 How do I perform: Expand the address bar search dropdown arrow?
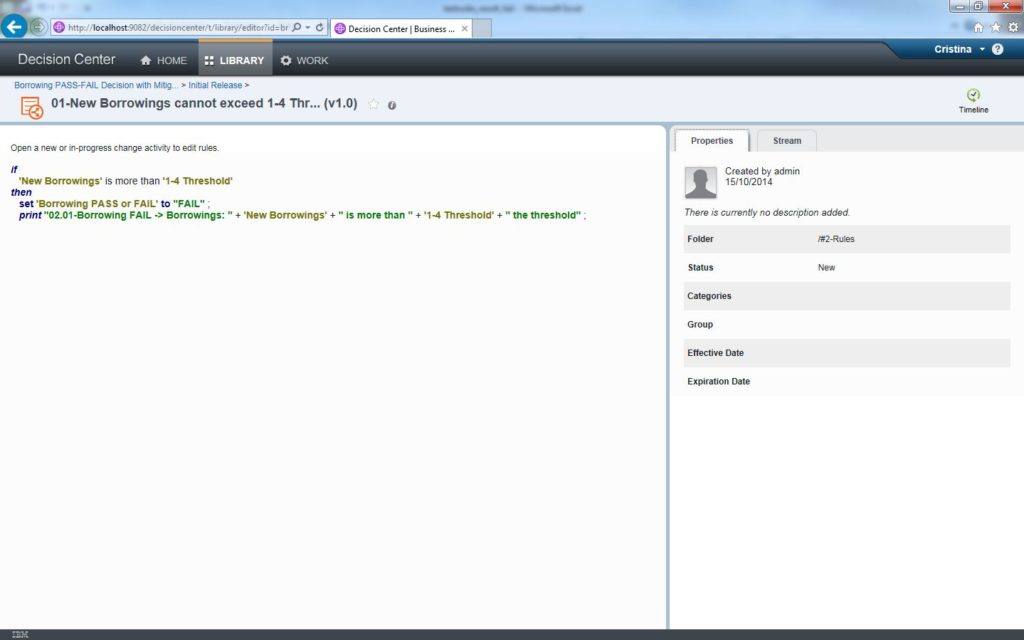coord(307,28)
